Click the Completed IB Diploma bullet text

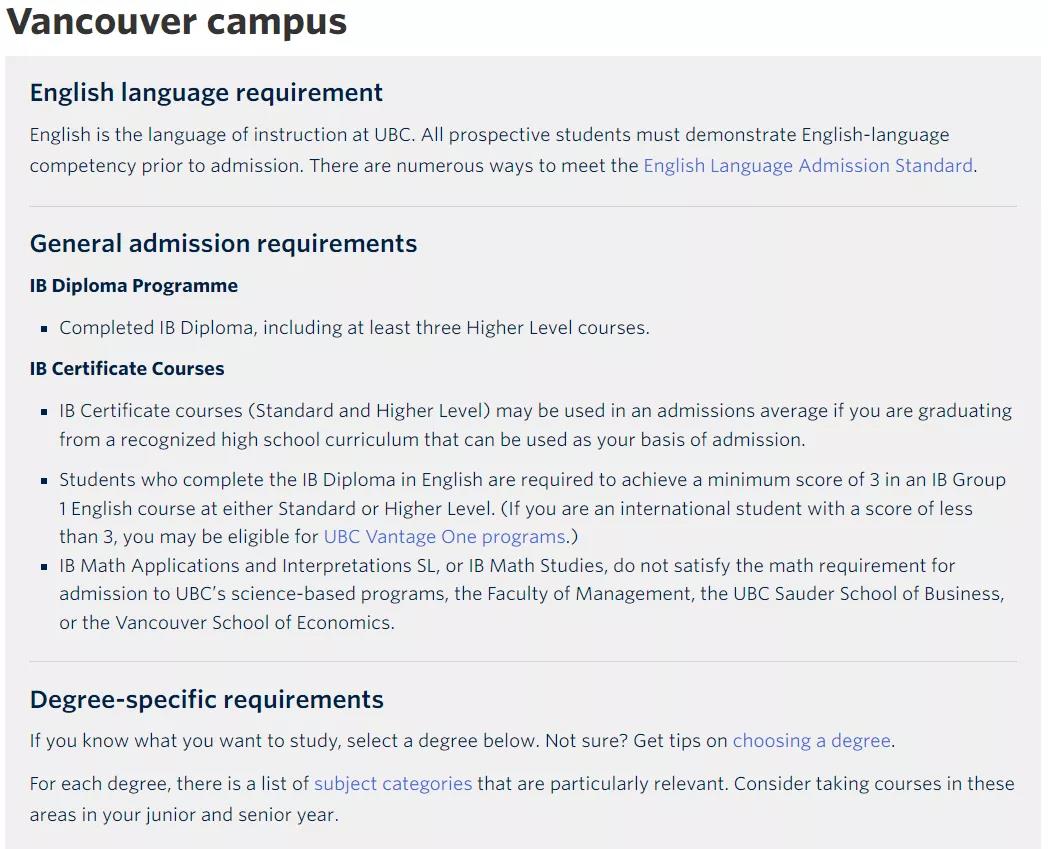tap(354, 328)
